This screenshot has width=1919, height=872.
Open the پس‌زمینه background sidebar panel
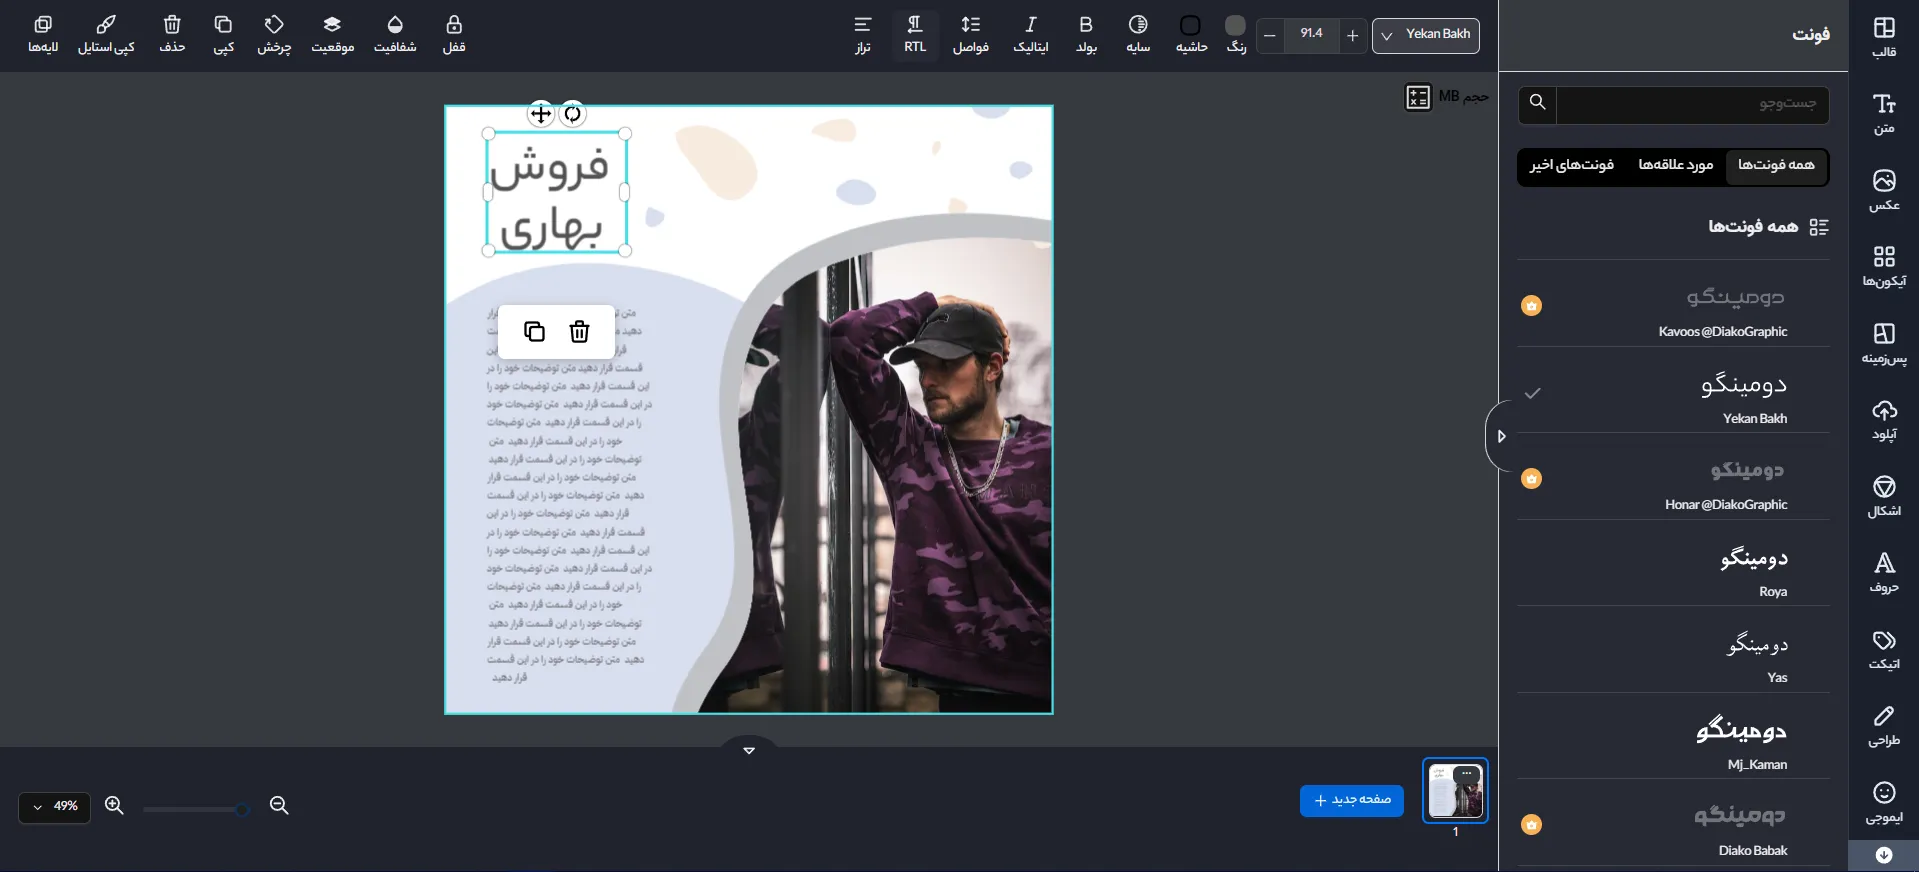(1884, 343)
